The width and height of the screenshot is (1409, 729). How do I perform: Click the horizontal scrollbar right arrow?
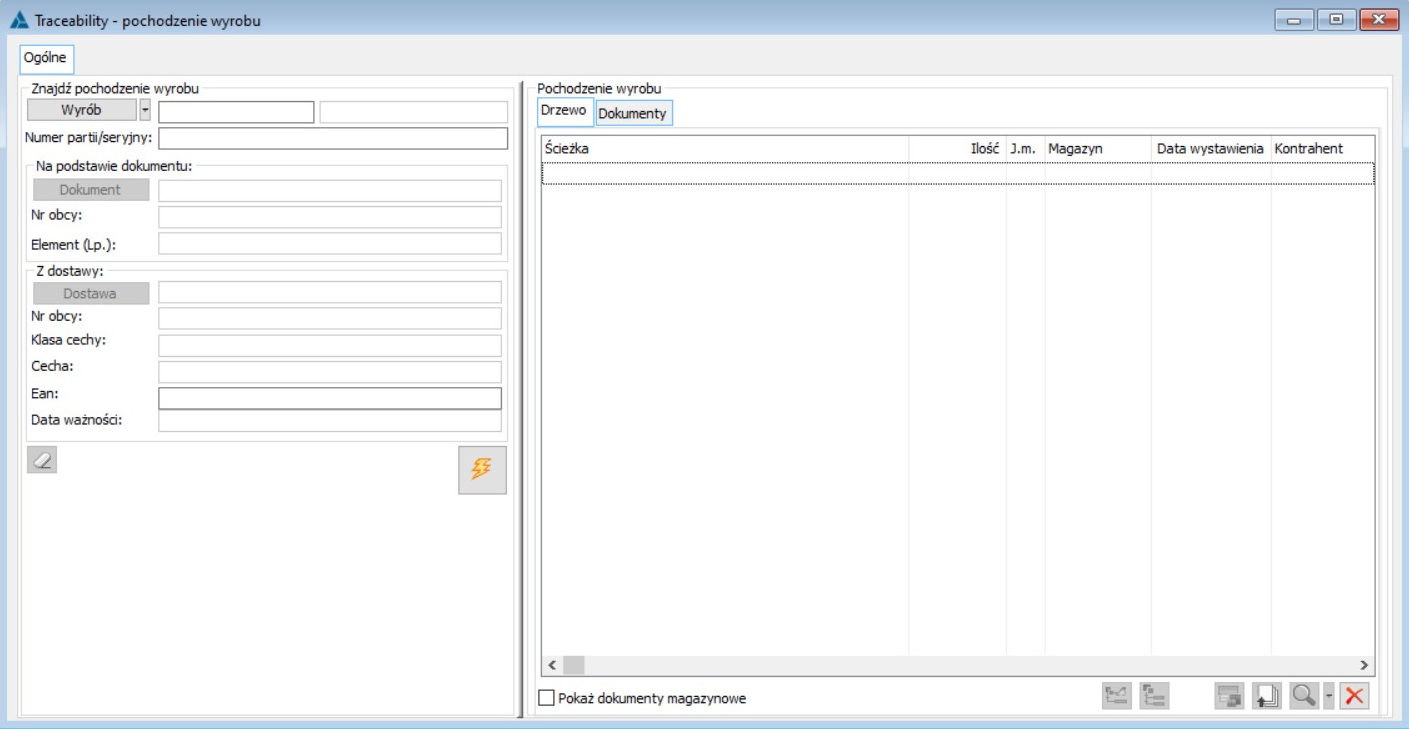tap(1364, 665)
